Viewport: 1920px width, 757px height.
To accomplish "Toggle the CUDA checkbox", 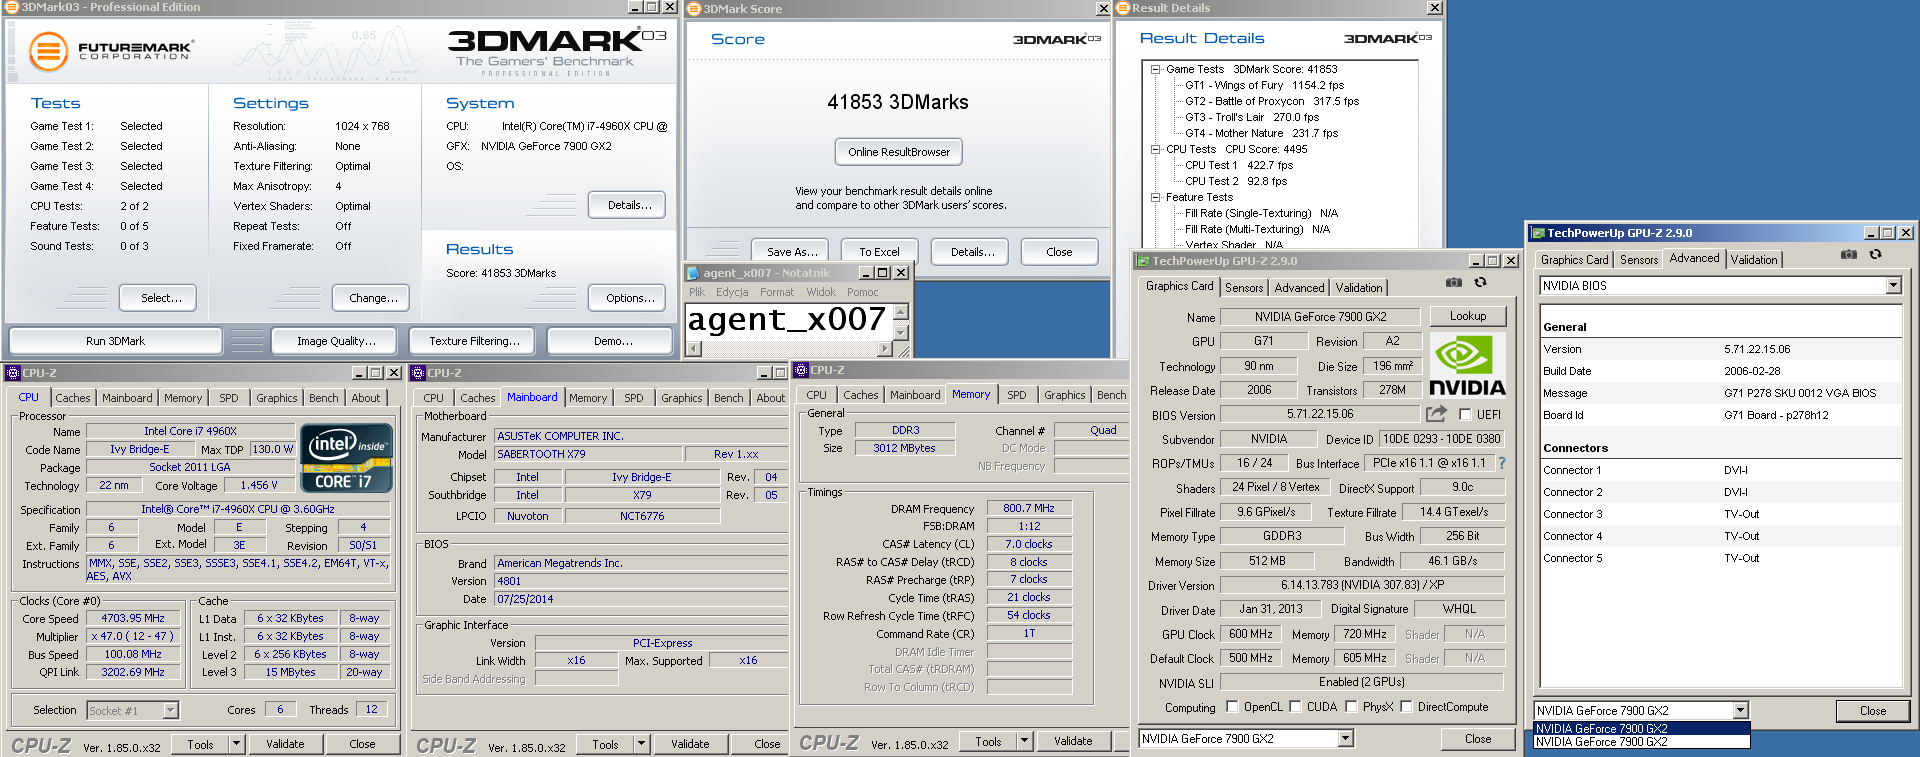I will pyautogui.click(x=1295, y=707).
